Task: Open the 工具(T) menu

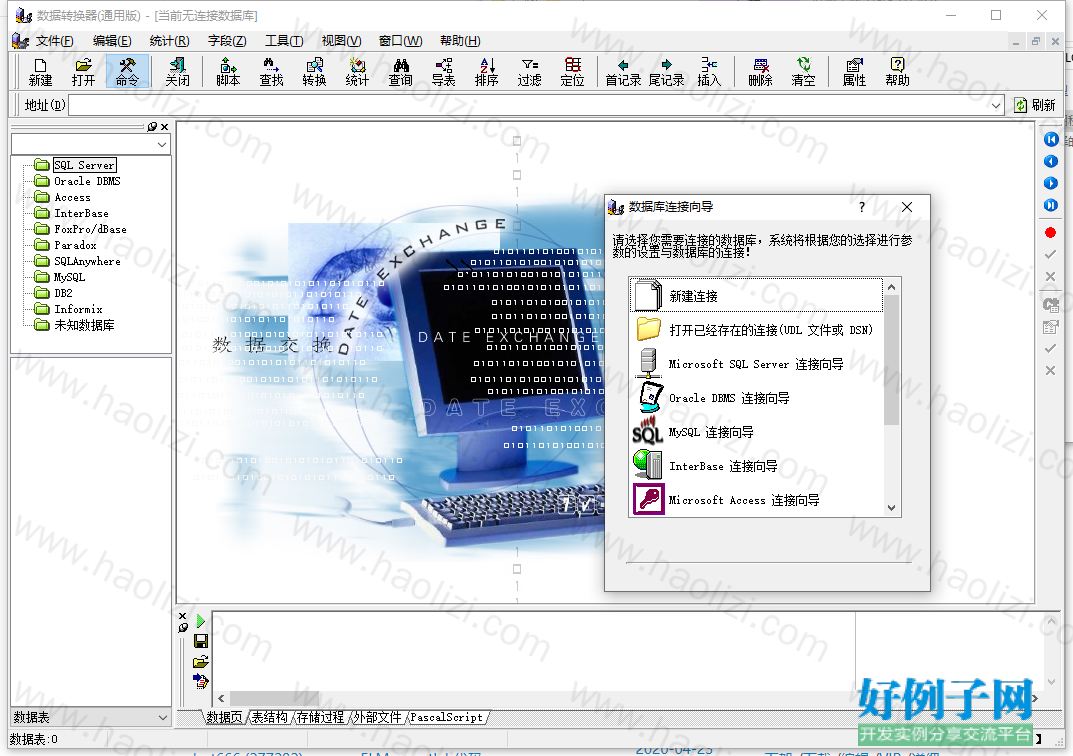Action: coord(284,41)
